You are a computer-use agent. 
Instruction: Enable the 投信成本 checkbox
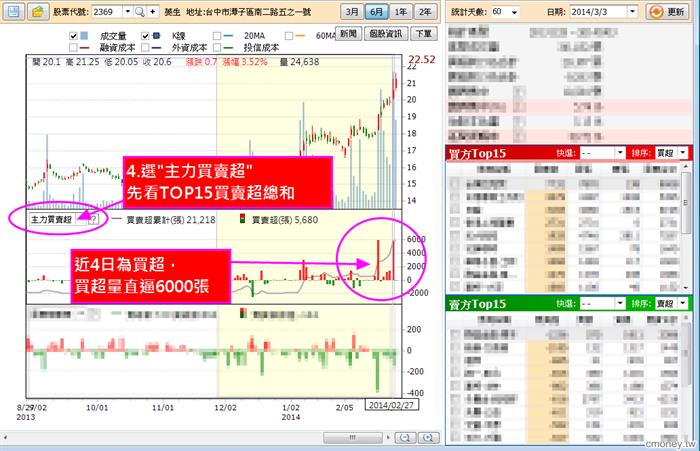click(217, 47)
